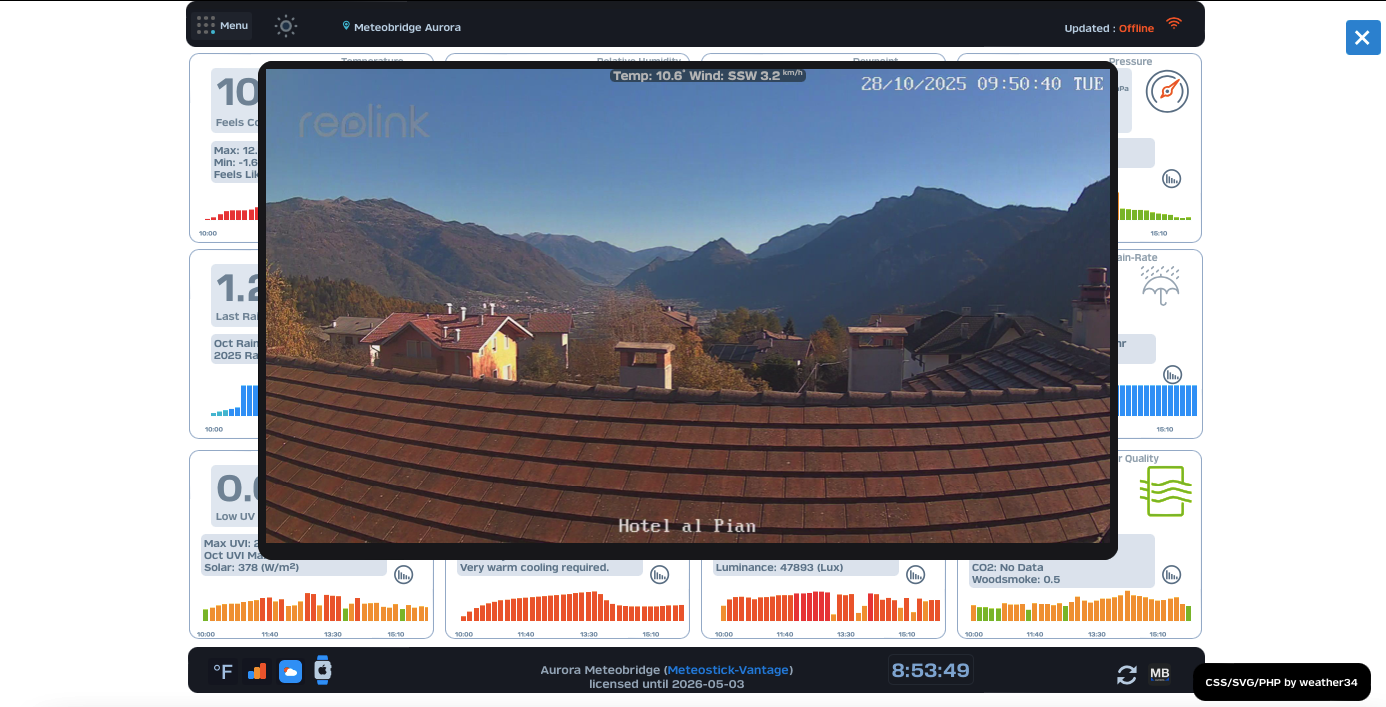Open the UV Solar panel chart icon

click(403, 575)
